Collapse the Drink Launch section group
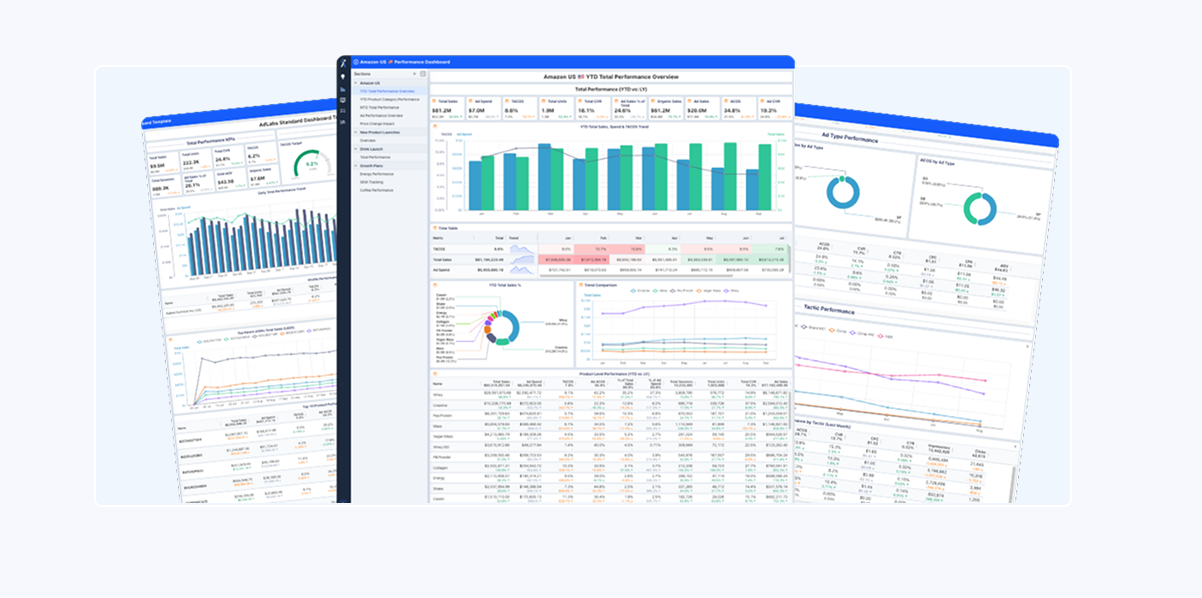Image resolution: width=1202 pixels, height=598 pixels. click(x=355, y=149)
